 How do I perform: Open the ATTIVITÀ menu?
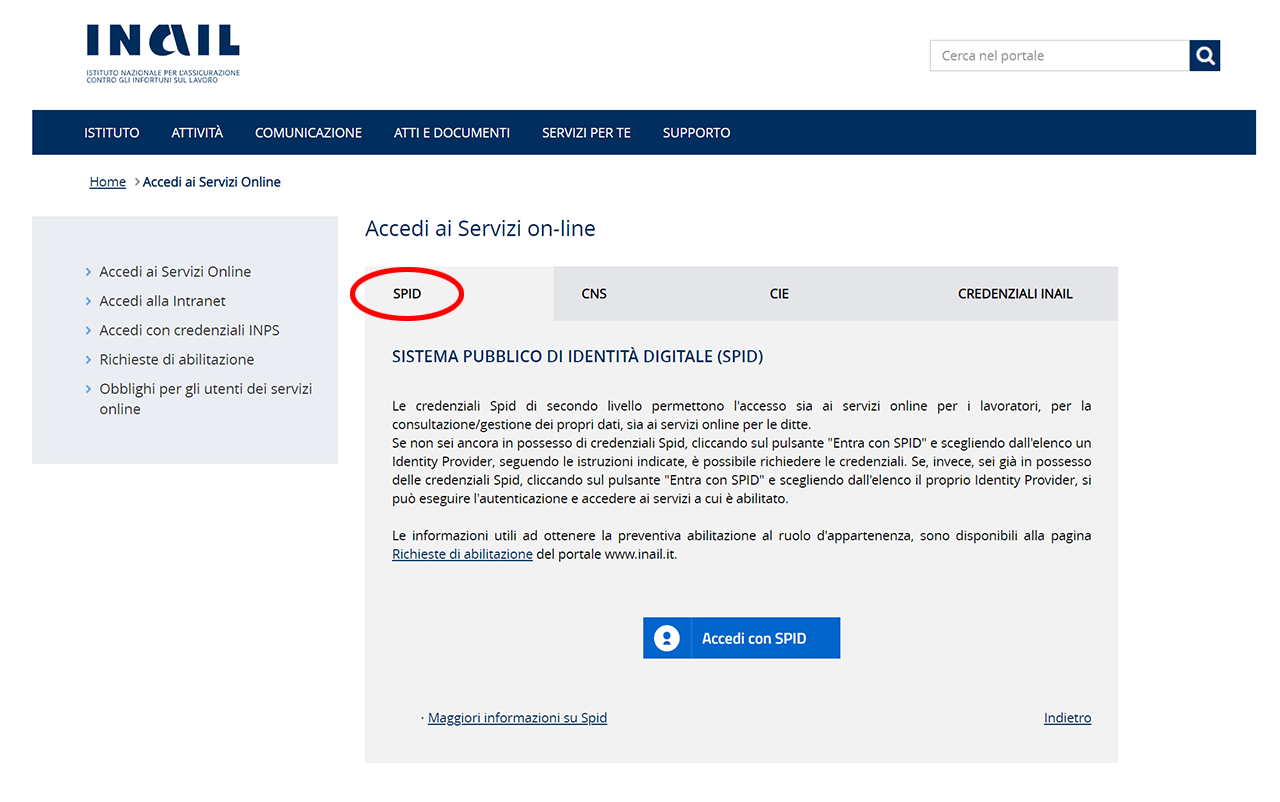[x=197, y=133]
